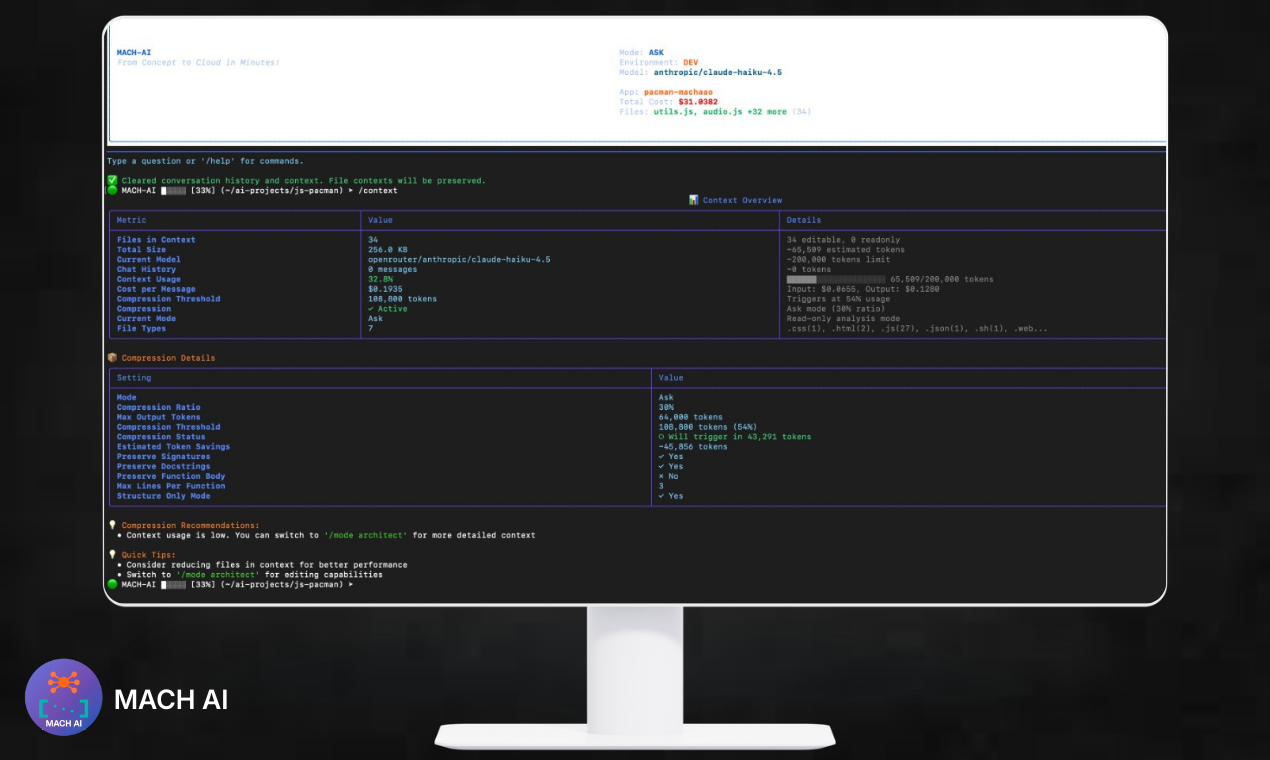Image resolution: width=1270 pixels, height=760 pixels.
Task: Click the 'Setting' column header
Action: [134, 378]
